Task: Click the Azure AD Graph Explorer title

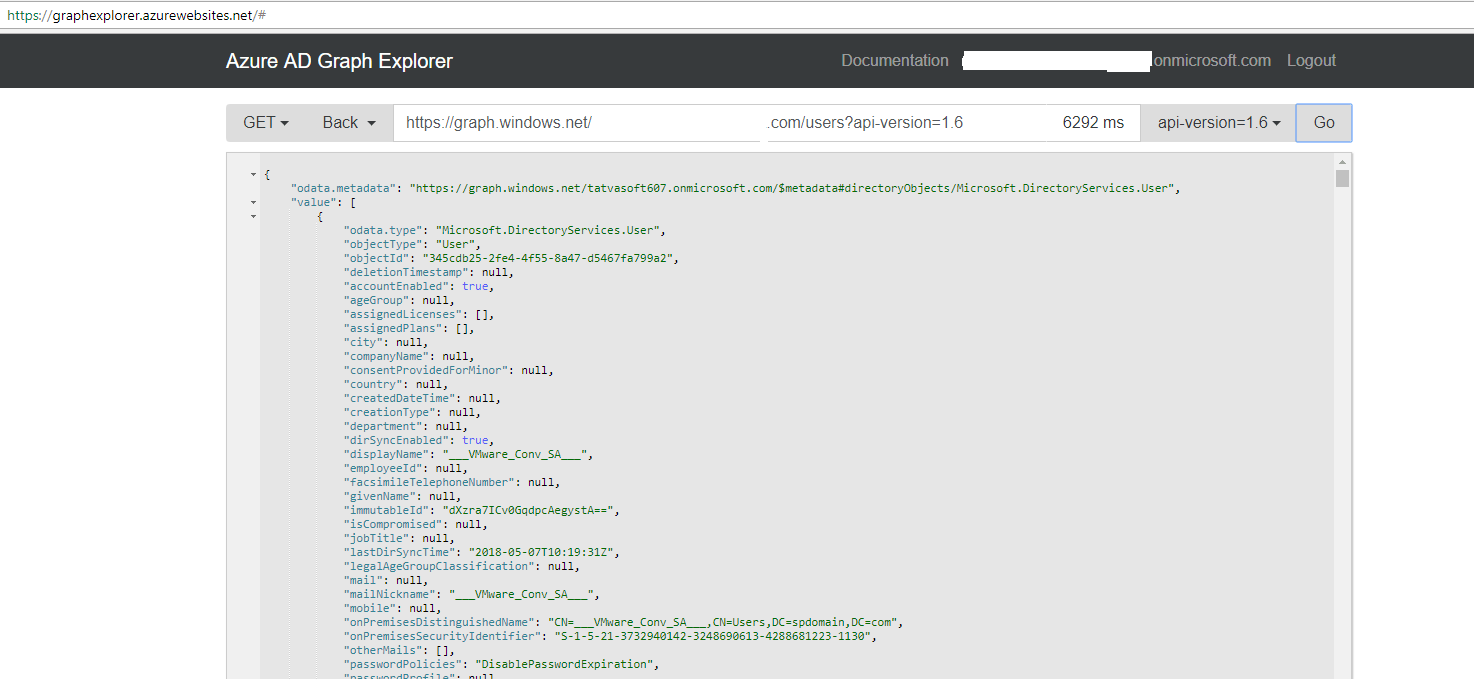Action: click(339, 61)
